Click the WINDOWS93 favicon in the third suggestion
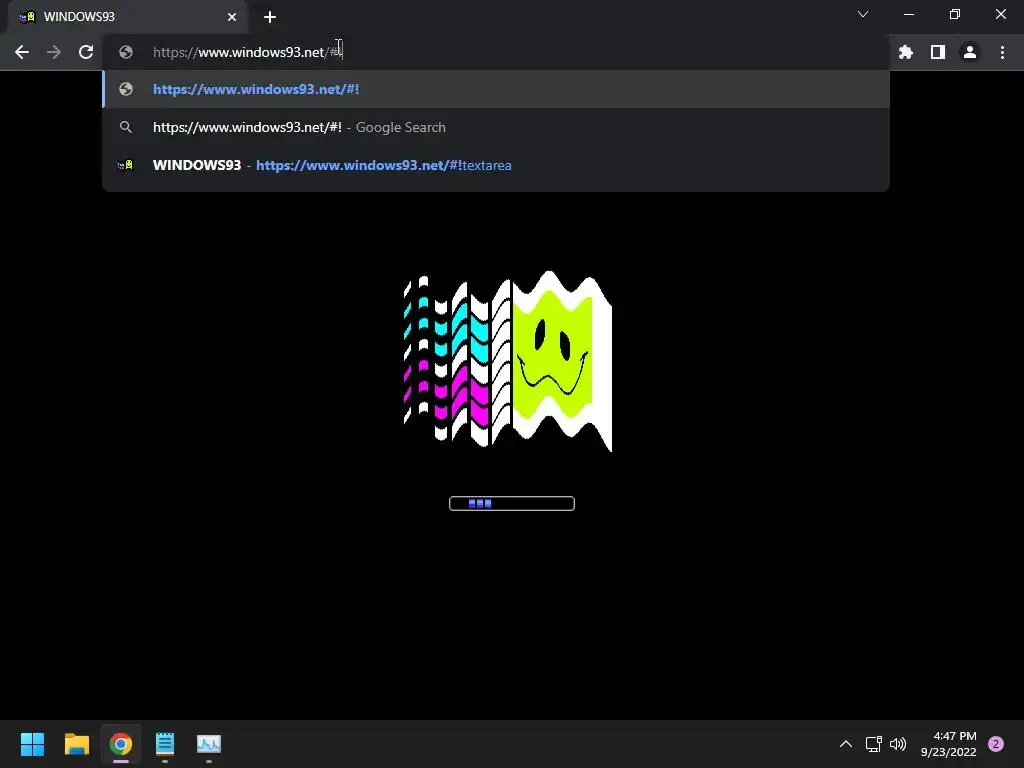1024x768 pixels. [x=125, y=165]
